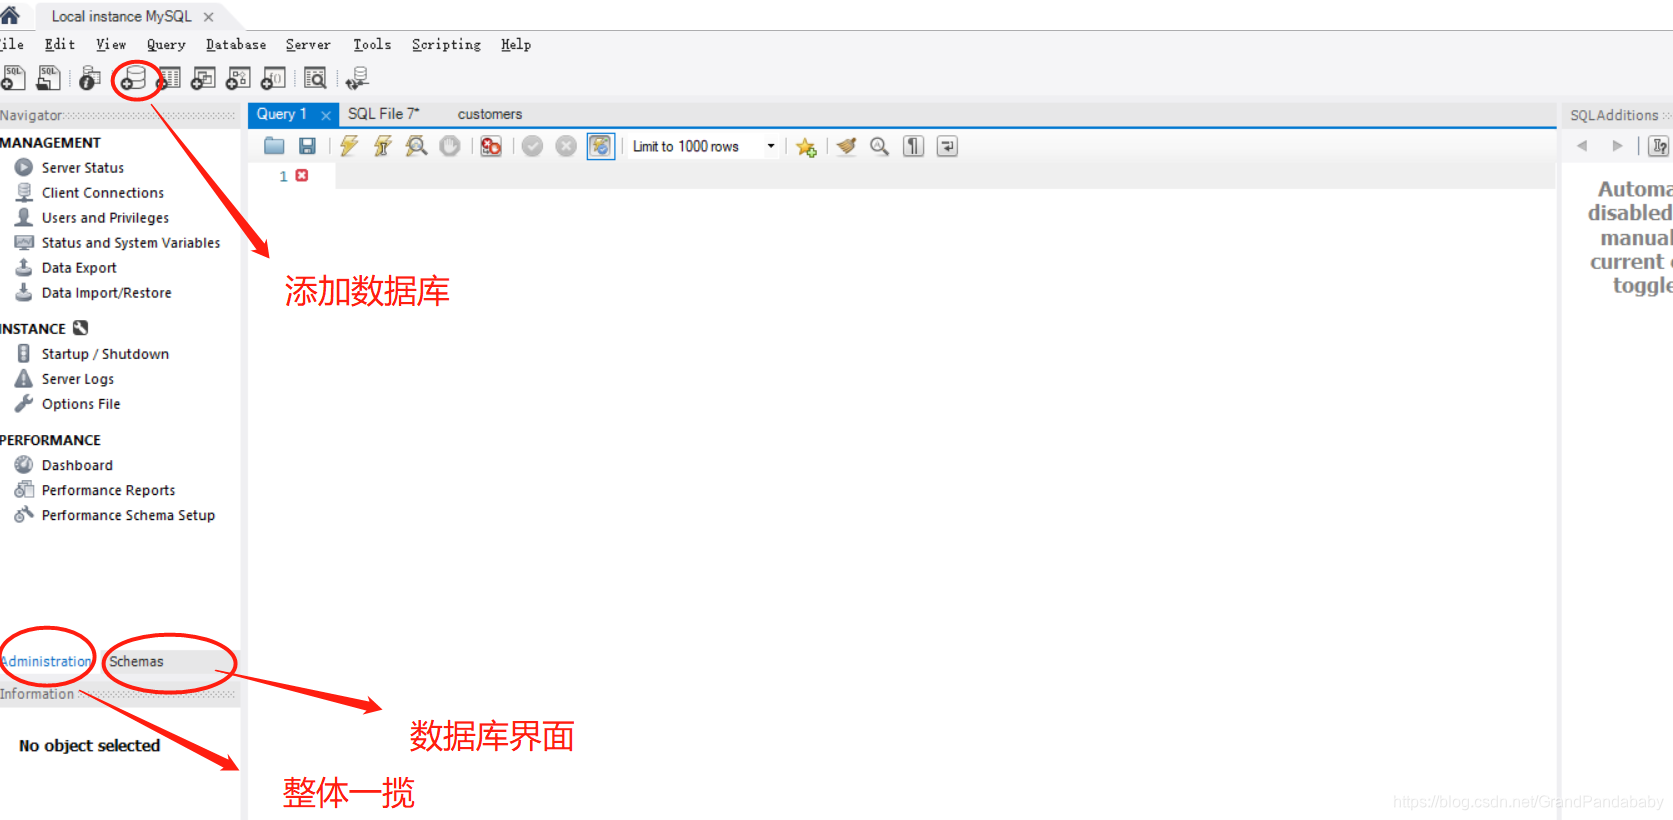Open the performance Dashboard
This screenshot has height=820, width=1673.
coord(77,464)
